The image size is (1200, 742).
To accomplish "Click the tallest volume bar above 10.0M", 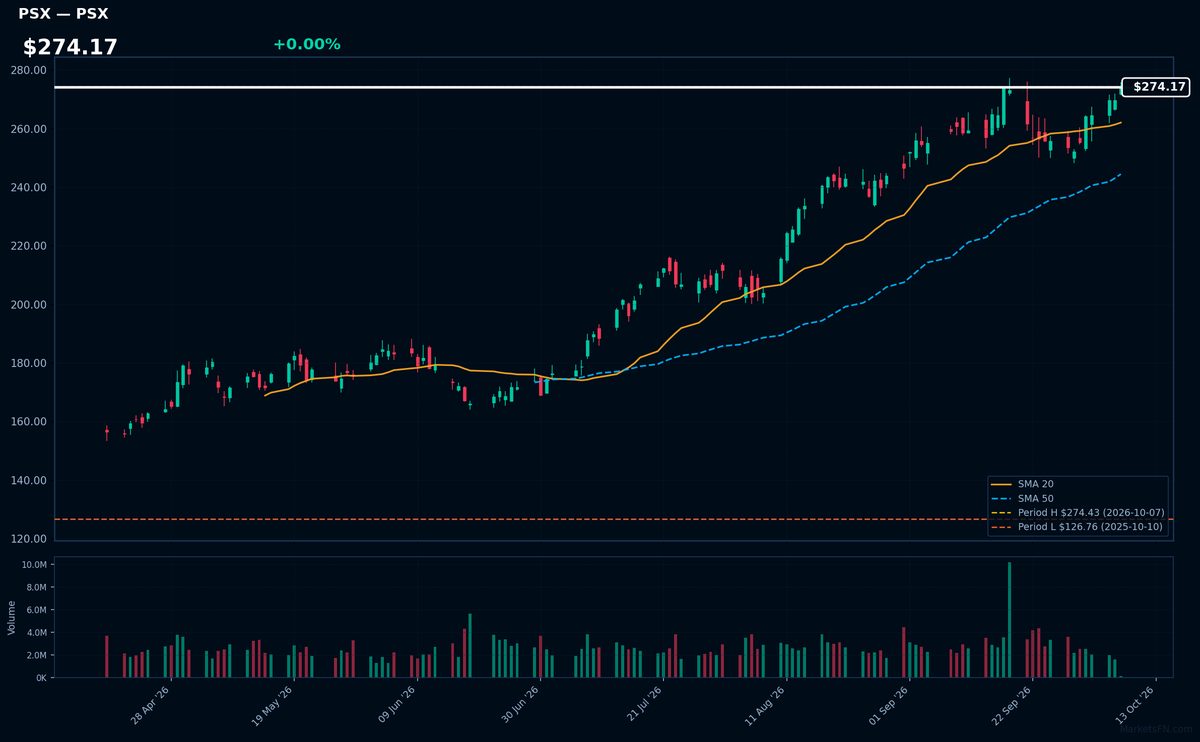I will pyautogui.click(x=1009, y=620).
